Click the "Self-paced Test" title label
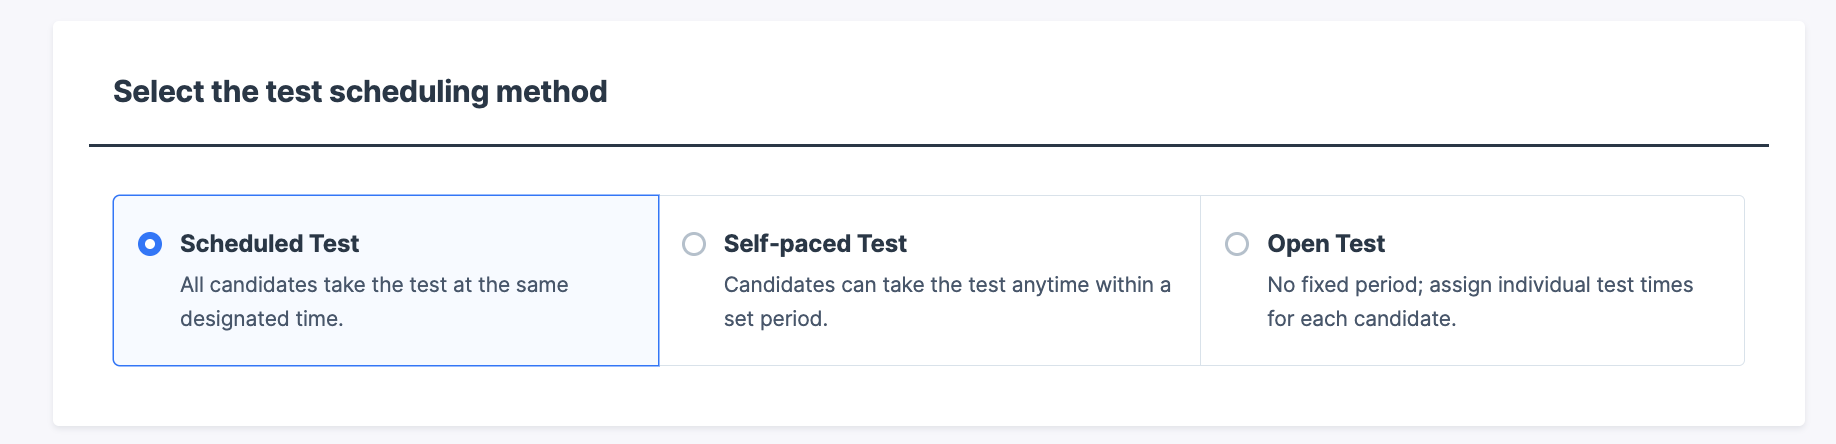The image size is (1836, 444). point(814,244)
